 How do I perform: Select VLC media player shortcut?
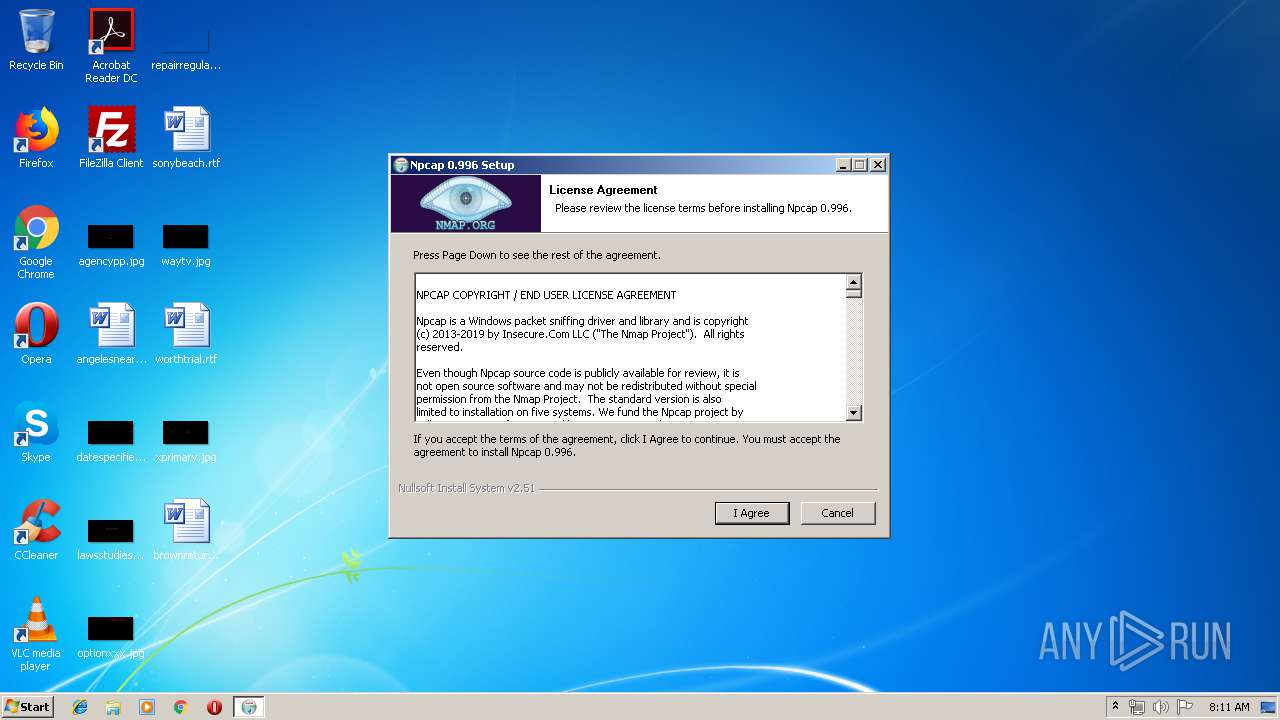tap(36, 634)
